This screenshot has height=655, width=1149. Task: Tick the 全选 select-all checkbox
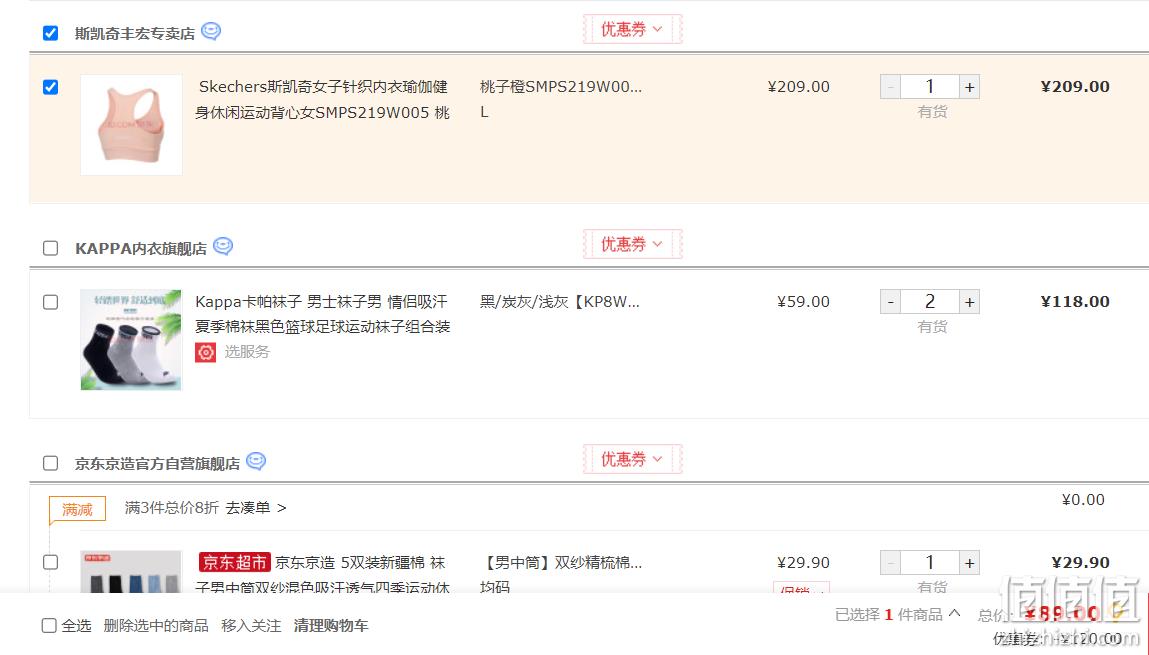tap(49, 626)
